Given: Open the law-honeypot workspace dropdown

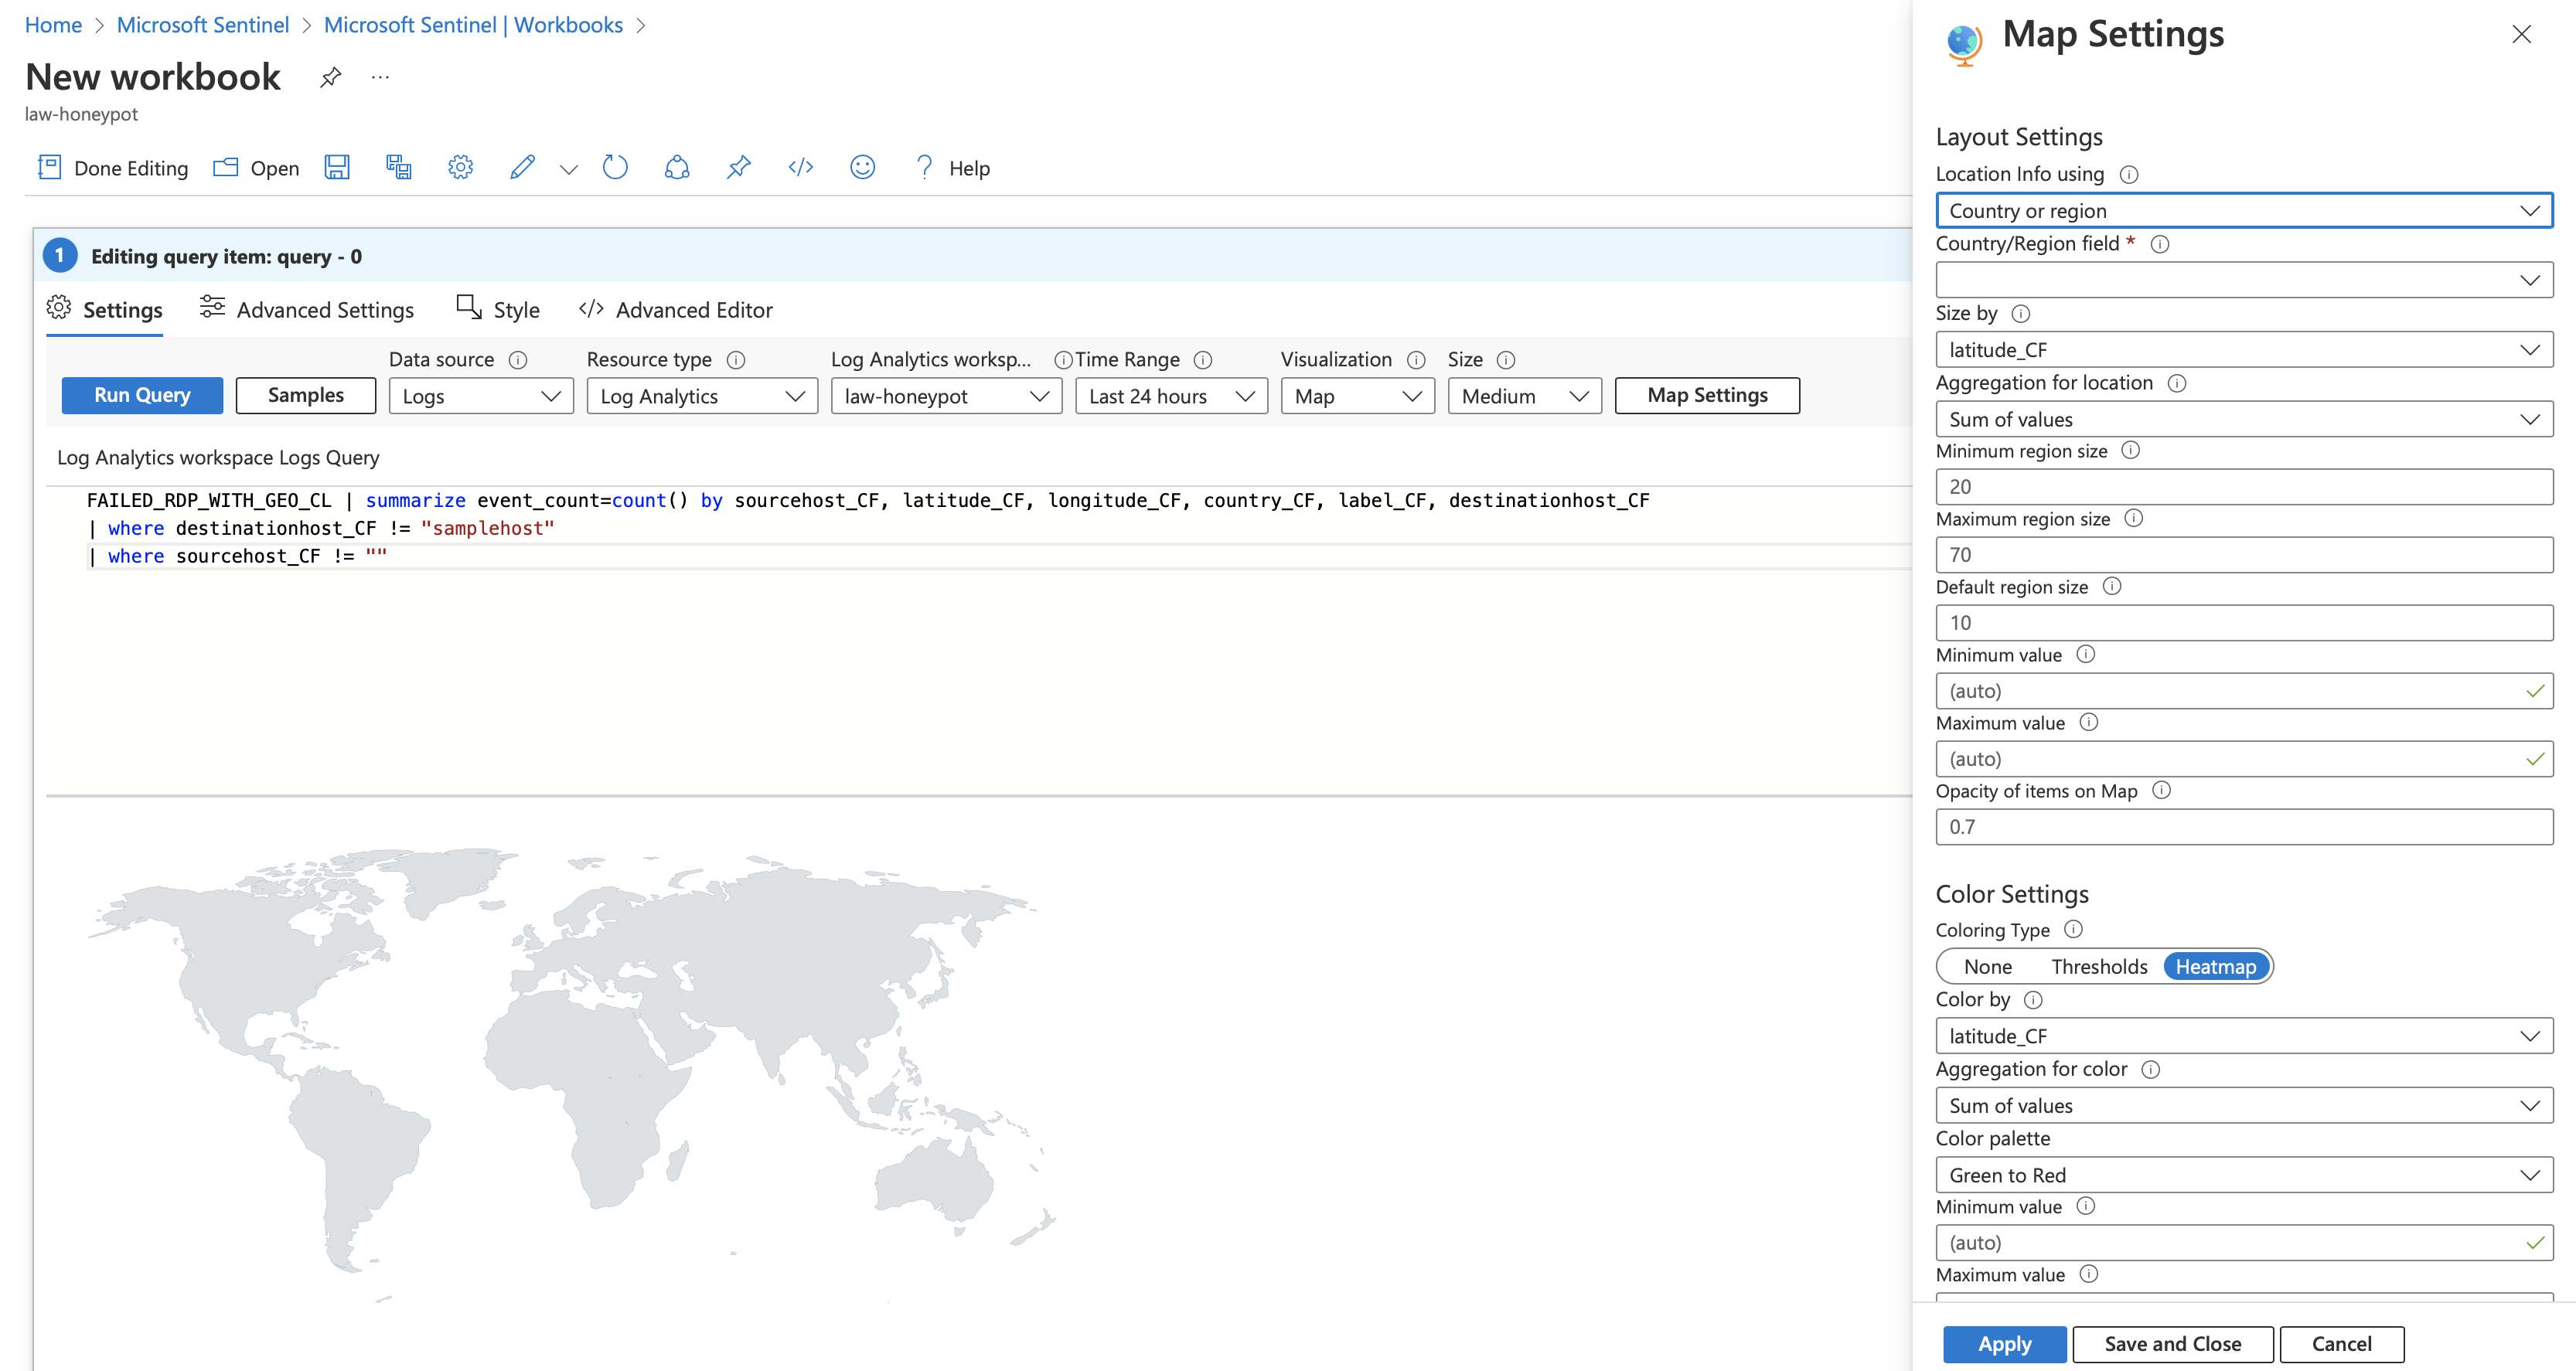Looking at the screenshot, I should 946,396.
